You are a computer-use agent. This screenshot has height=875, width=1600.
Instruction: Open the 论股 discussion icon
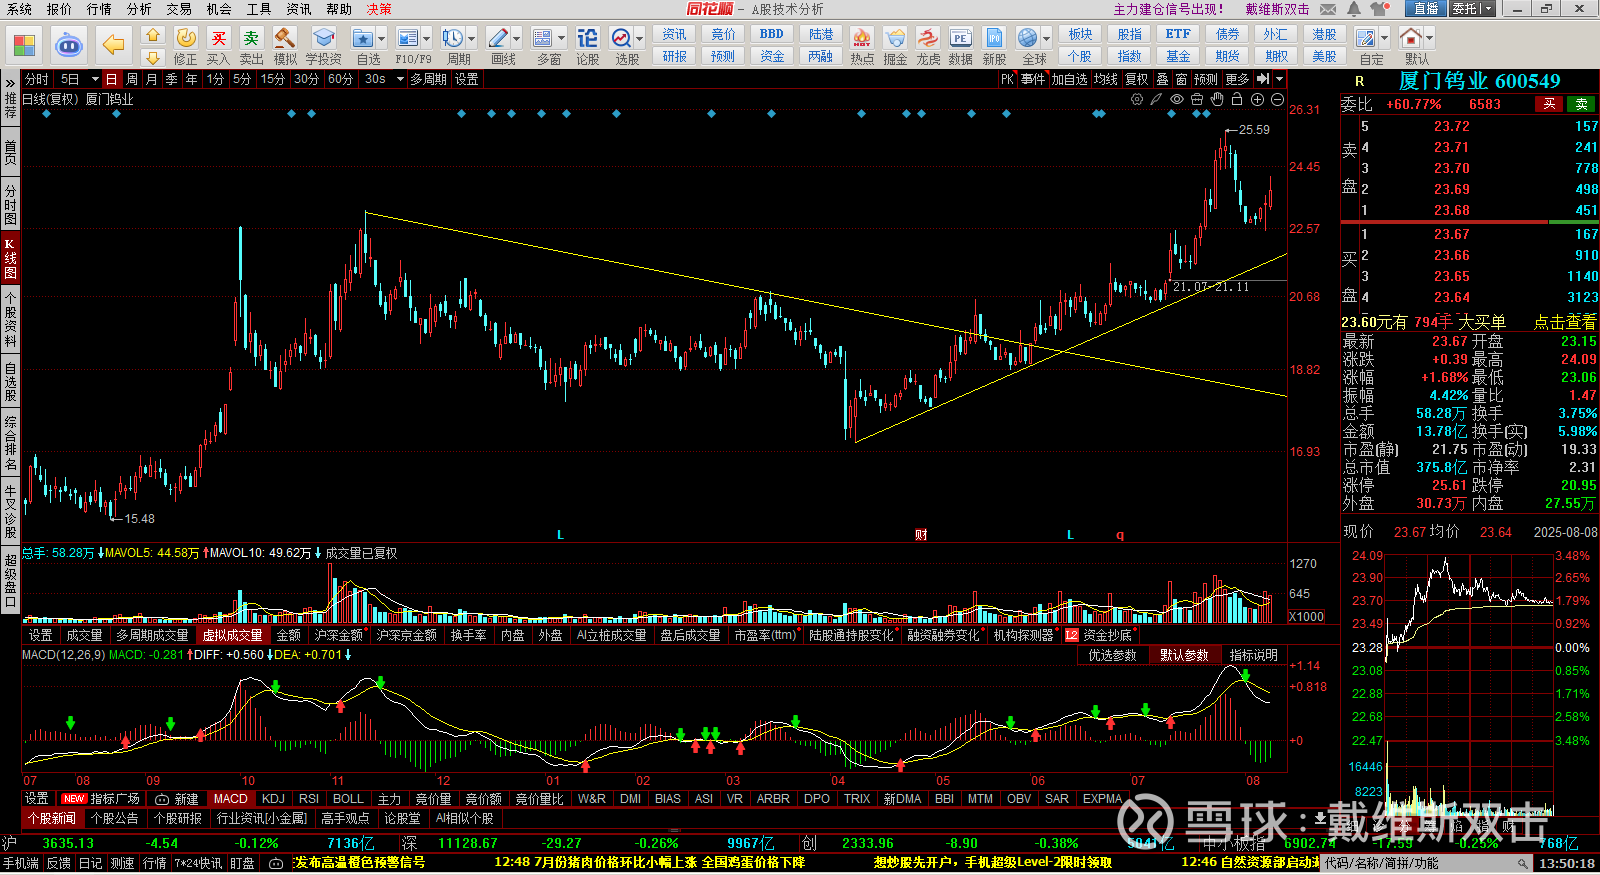point(587,38)
